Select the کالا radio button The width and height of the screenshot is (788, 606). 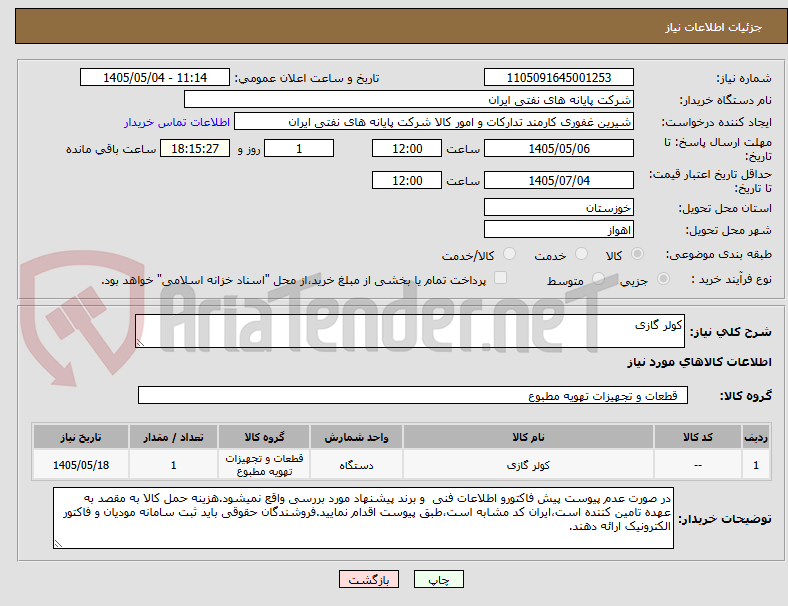coord(637,254)
